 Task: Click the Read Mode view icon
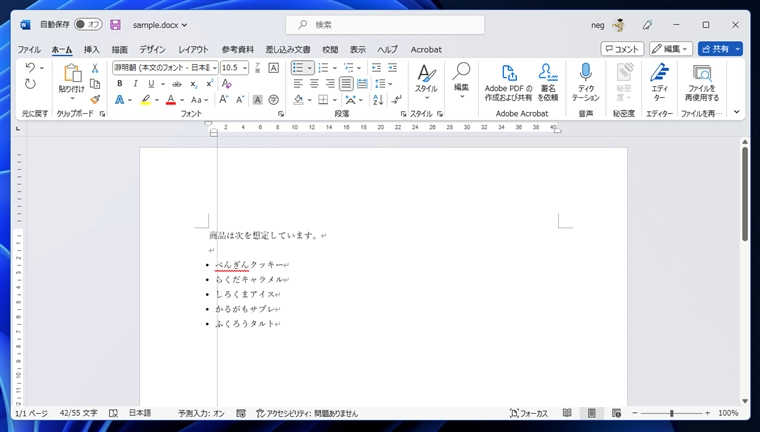click(567, 413)
